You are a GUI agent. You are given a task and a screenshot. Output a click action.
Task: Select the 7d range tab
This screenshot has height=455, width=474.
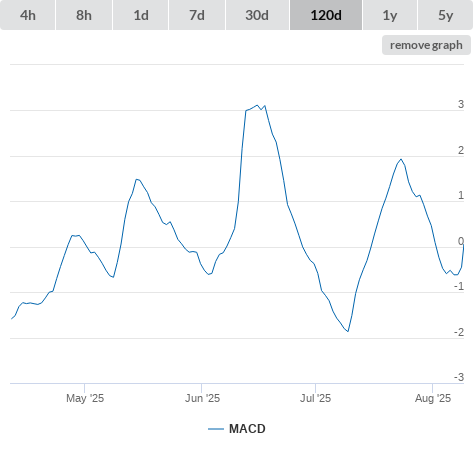(197, 15)
